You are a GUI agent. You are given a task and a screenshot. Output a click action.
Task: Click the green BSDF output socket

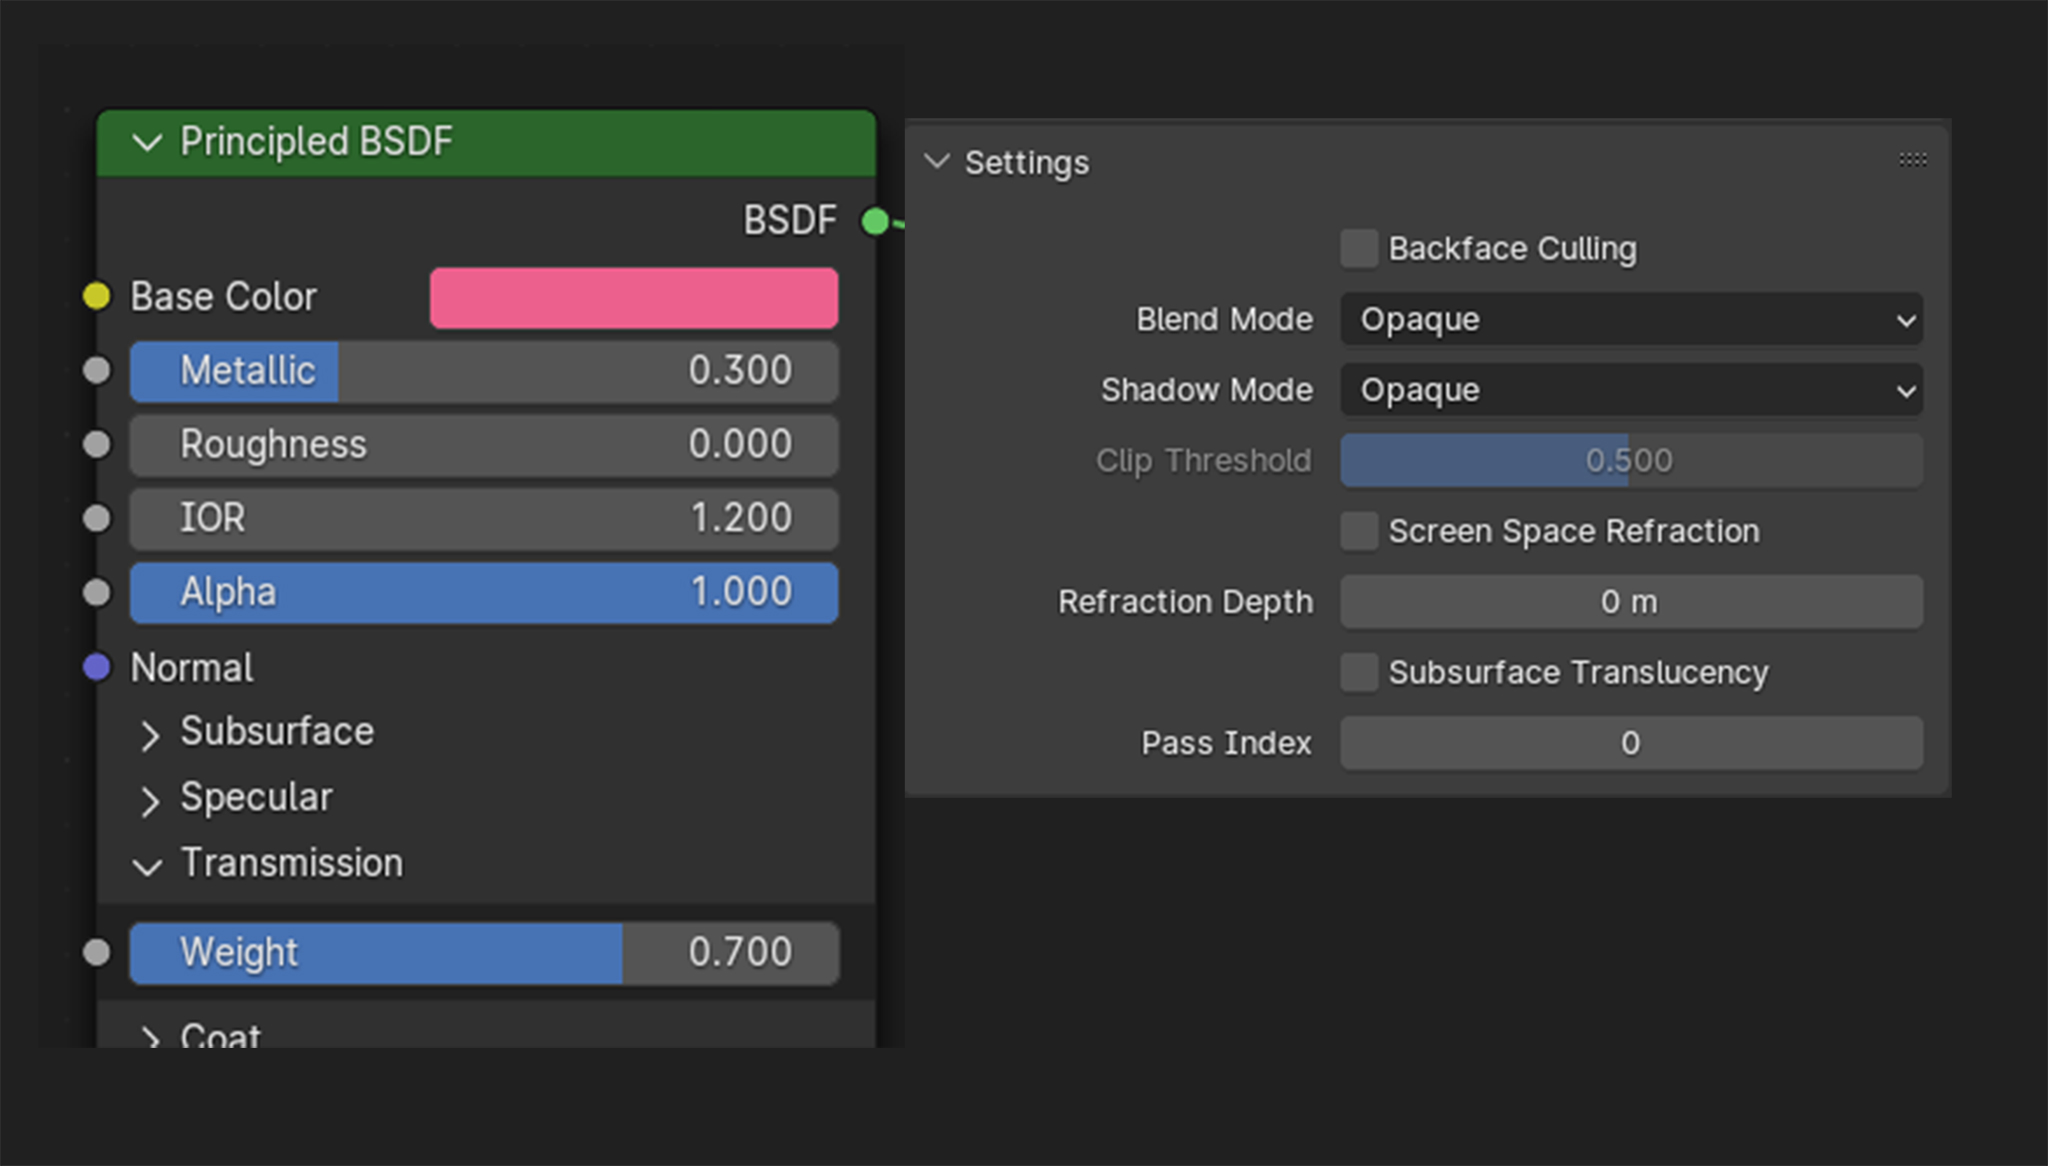coord(875,220)
